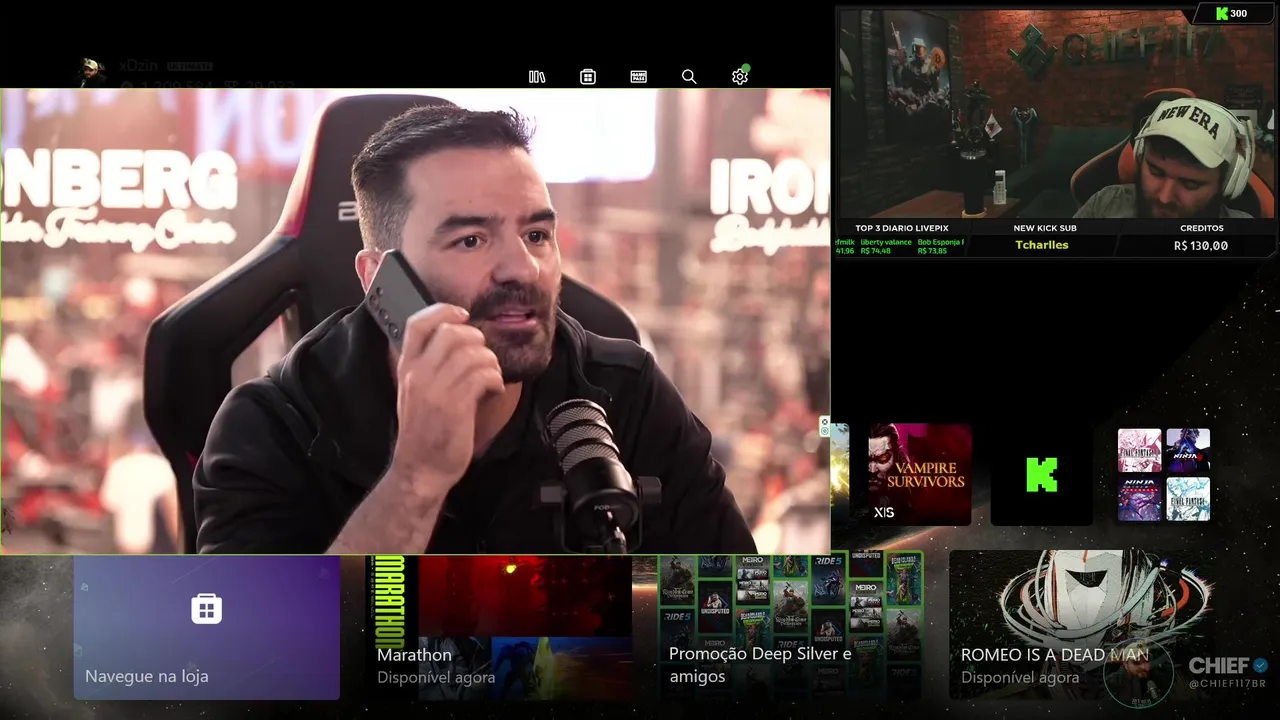Open the Microsoft Store icon in top bar
Screen dimensions: 1280x720
tap(588, 77)
